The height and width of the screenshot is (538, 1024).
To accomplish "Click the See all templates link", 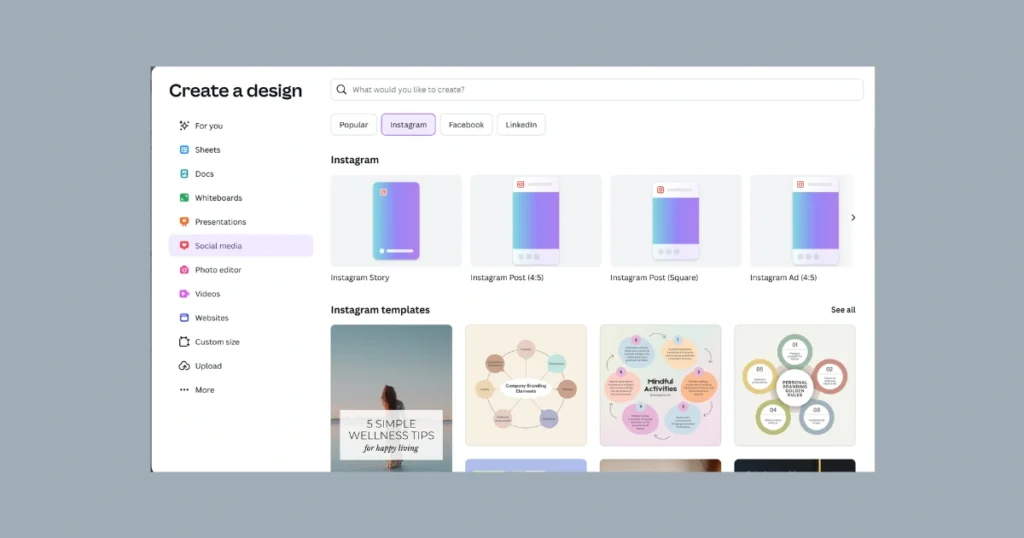I will point(843,310).
